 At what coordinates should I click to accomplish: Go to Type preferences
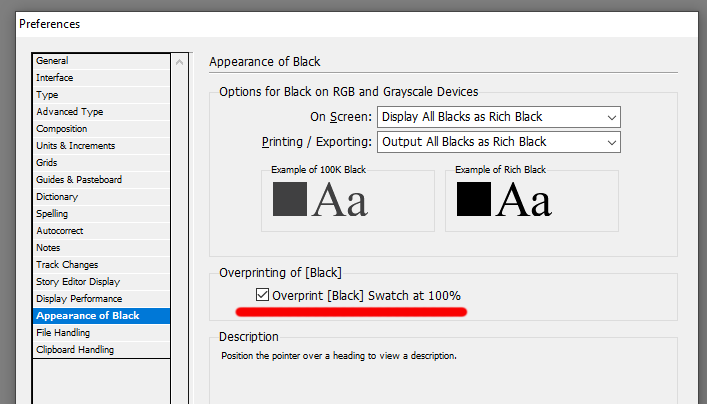tap(47, 95)
